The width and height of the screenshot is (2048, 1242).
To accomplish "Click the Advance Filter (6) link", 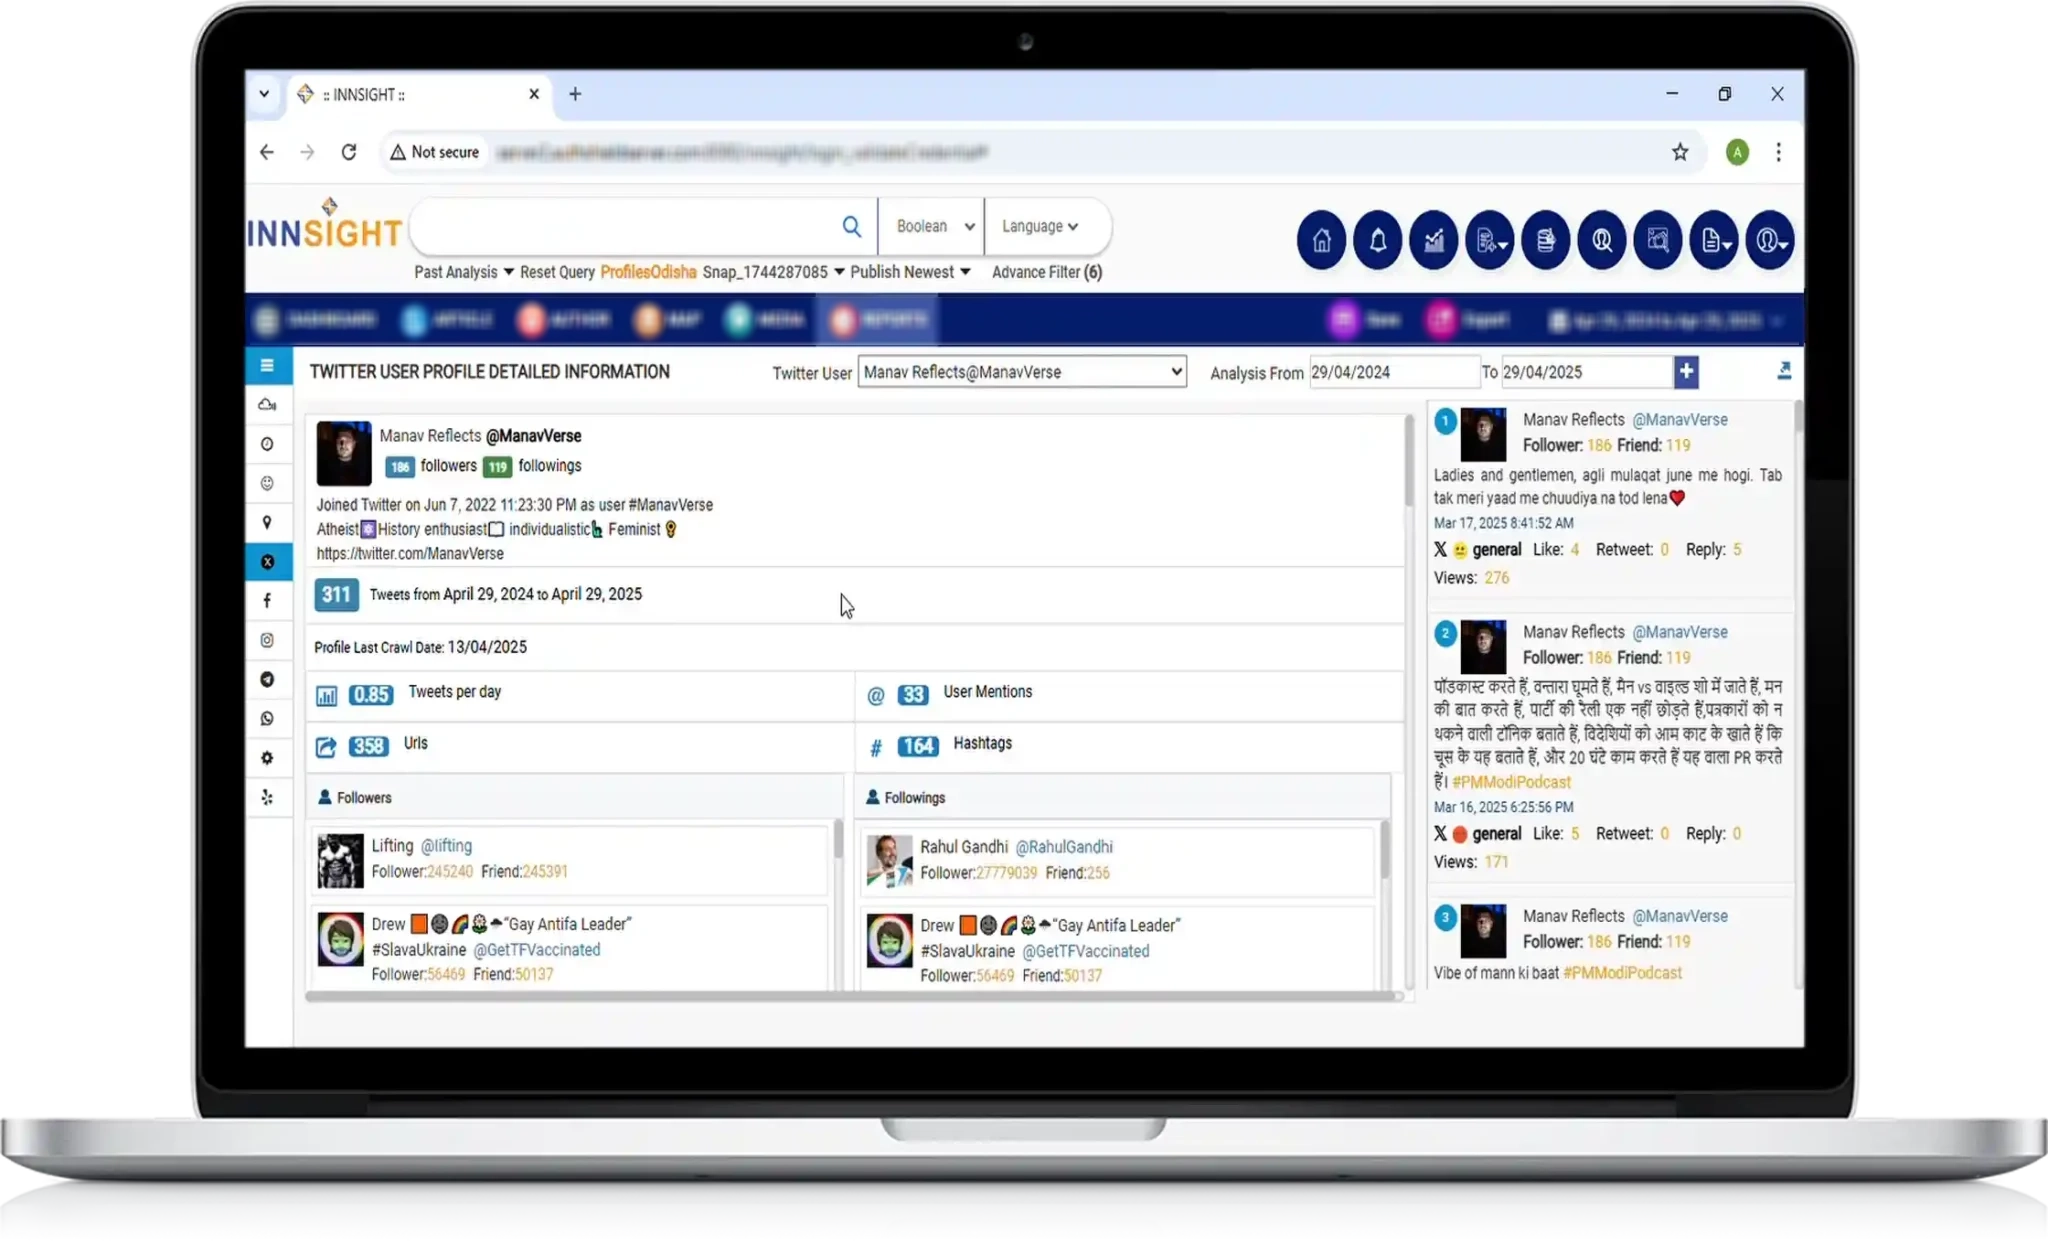I will point(1046,272).
